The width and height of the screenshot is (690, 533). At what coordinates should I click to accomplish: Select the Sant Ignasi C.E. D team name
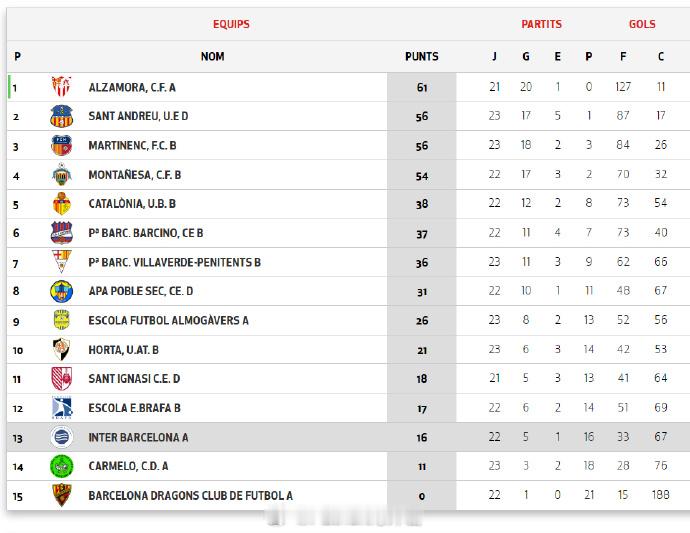pyautogui.click(x=134, y=379)
